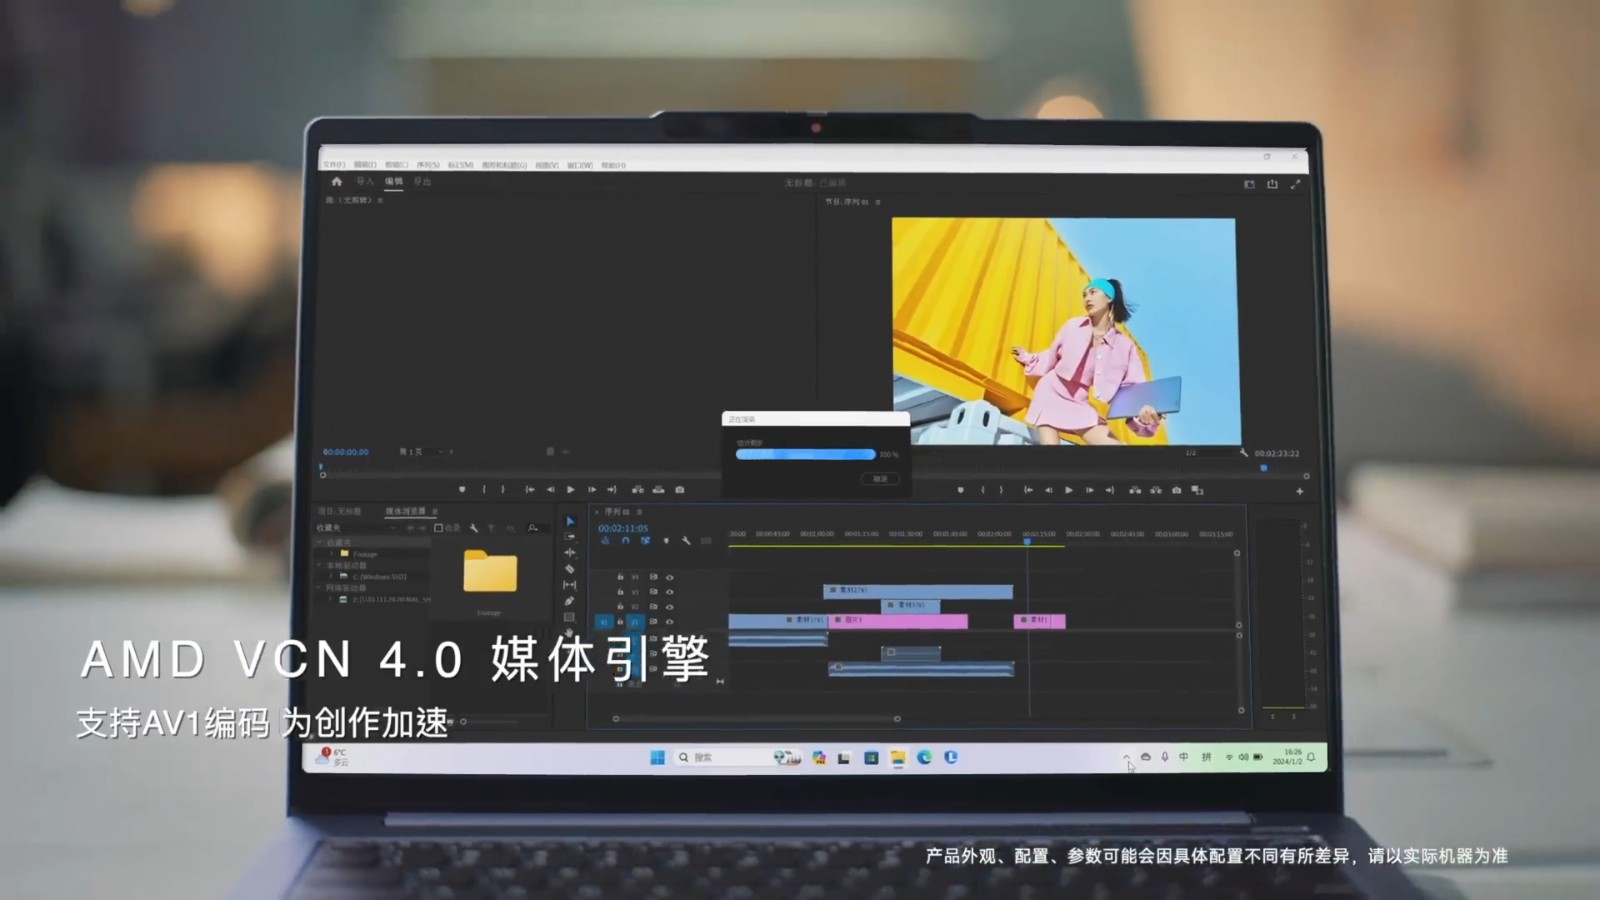
Task: Open timeline display settings wrench
Action: pos(686,541)
